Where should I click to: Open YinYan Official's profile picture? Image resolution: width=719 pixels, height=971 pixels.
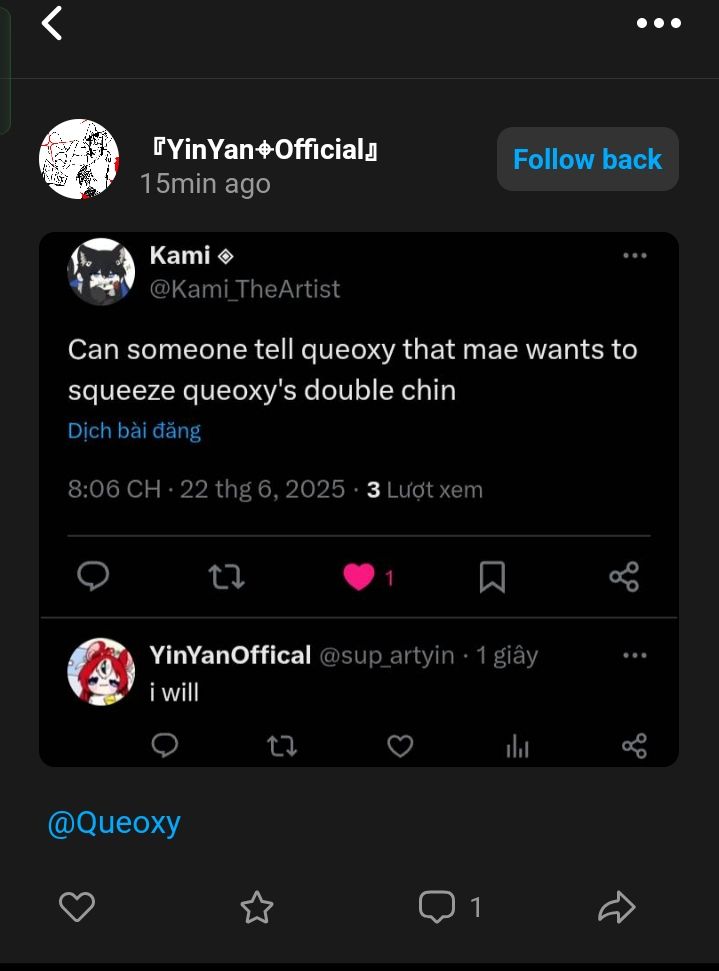pyautogui.click(x=79, y=158)
